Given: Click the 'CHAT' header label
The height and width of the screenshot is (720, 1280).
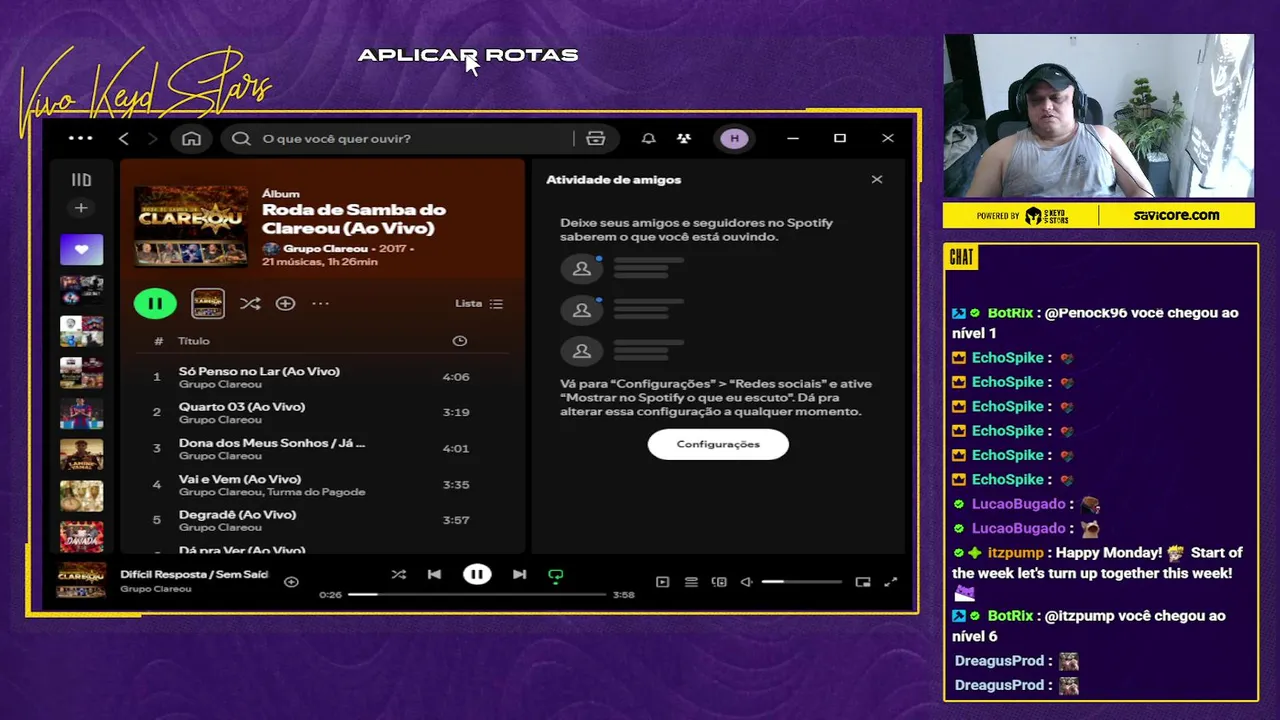Looking at the screenshot, I should [962, 258].
